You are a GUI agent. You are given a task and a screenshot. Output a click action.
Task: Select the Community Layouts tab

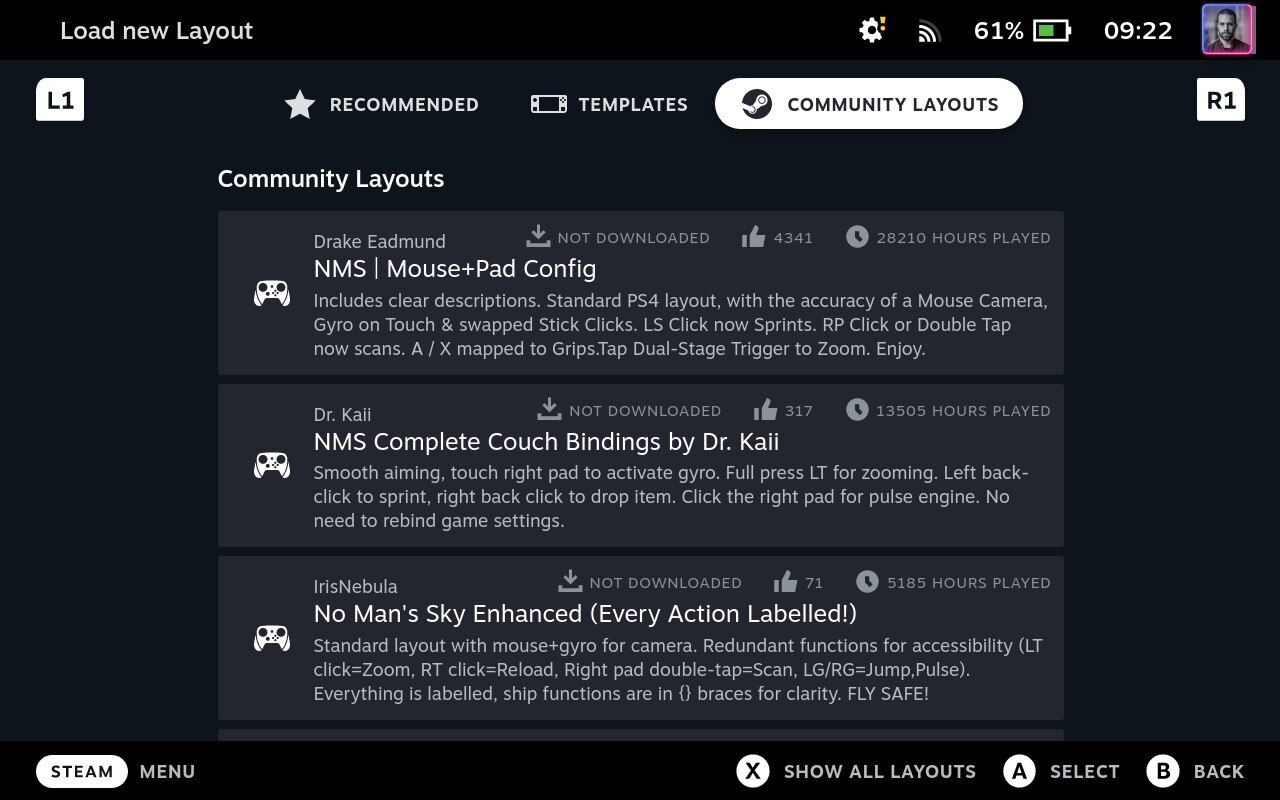(869, 104)
